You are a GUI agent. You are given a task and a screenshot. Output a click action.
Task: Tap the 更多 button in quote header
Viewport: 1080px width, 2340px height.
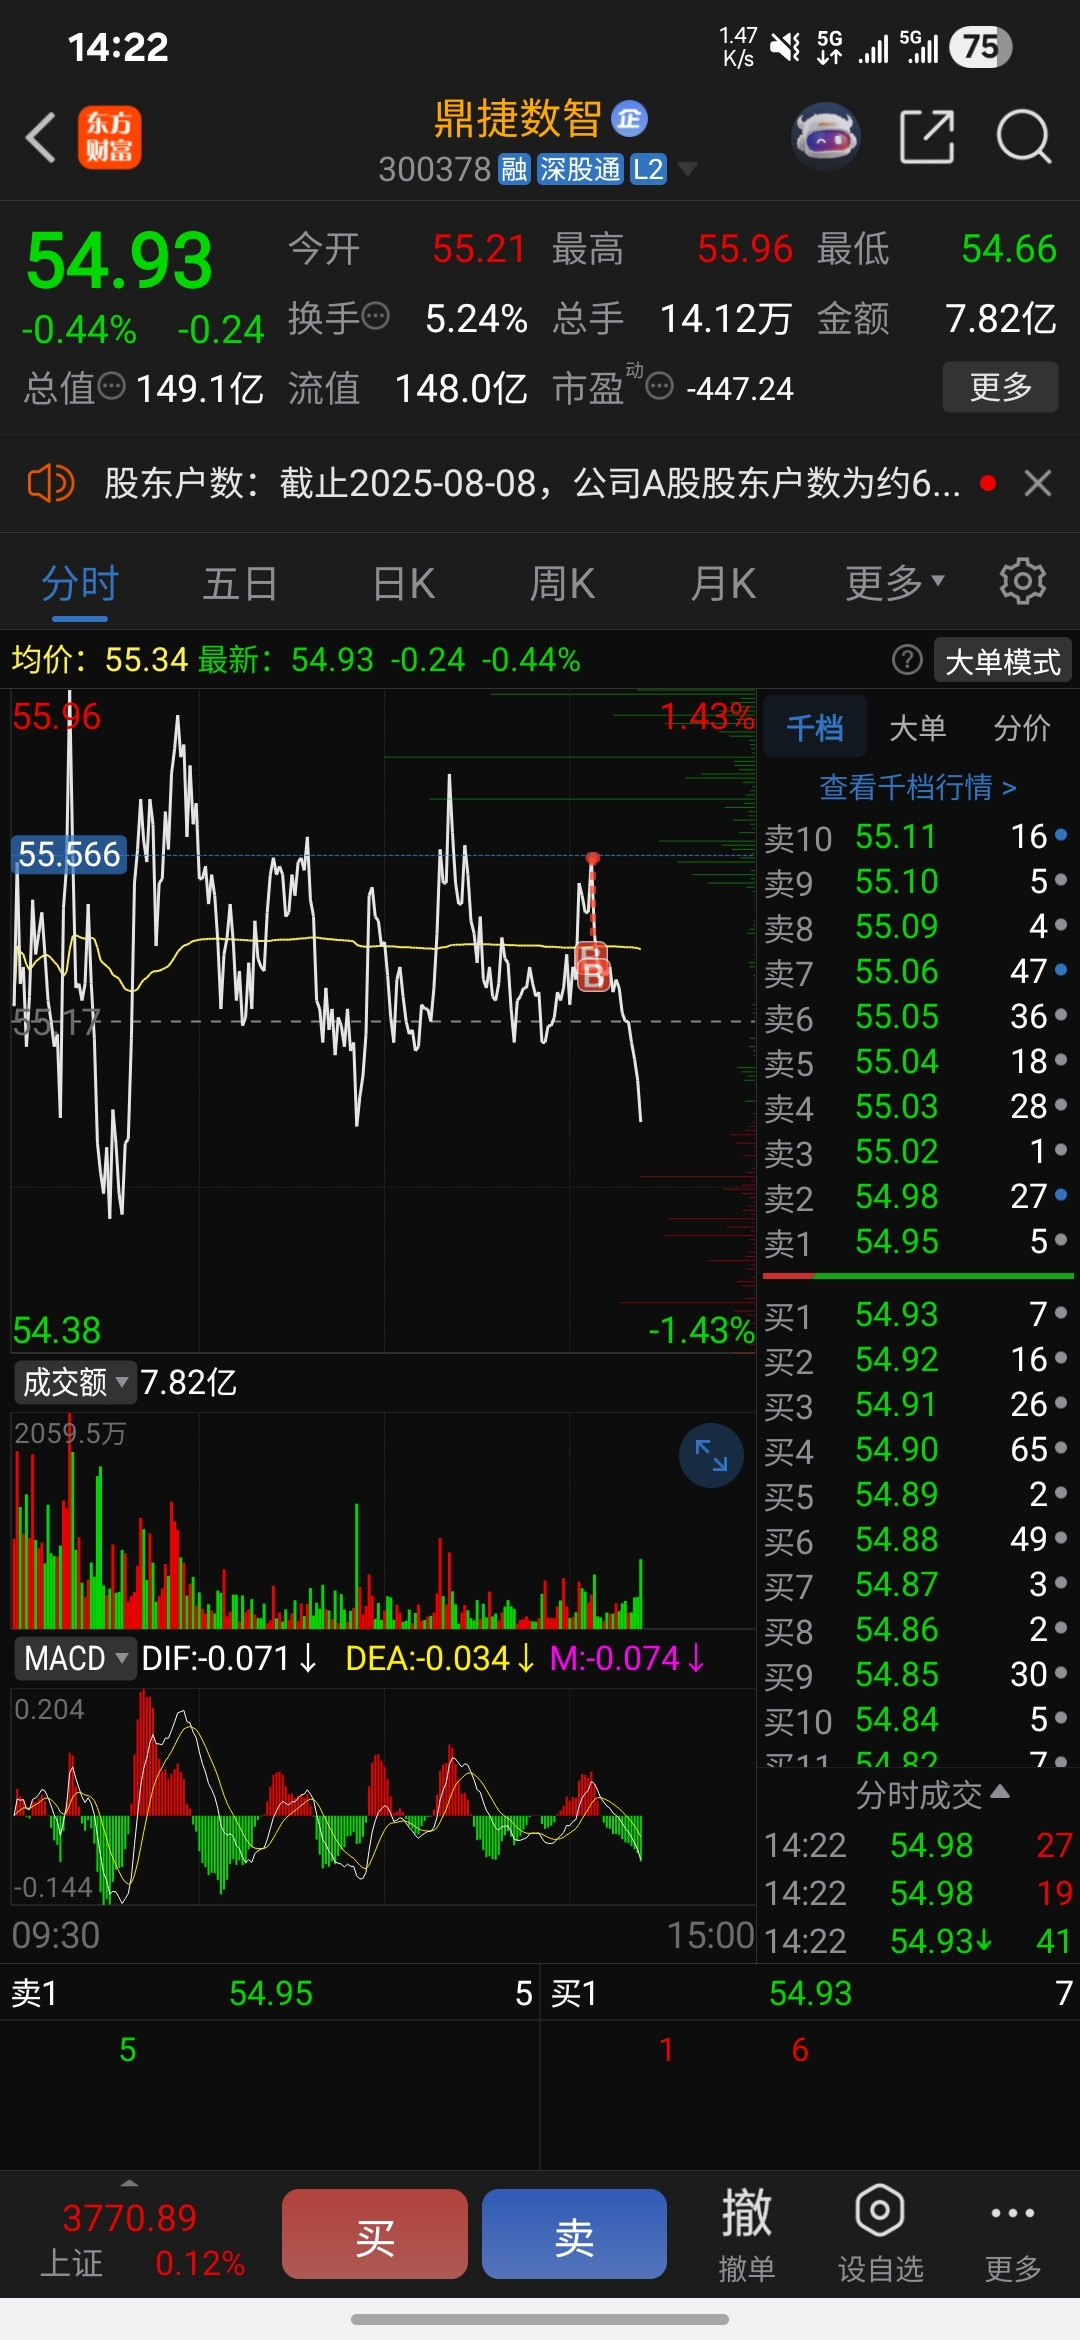(x=1000, y=387)
